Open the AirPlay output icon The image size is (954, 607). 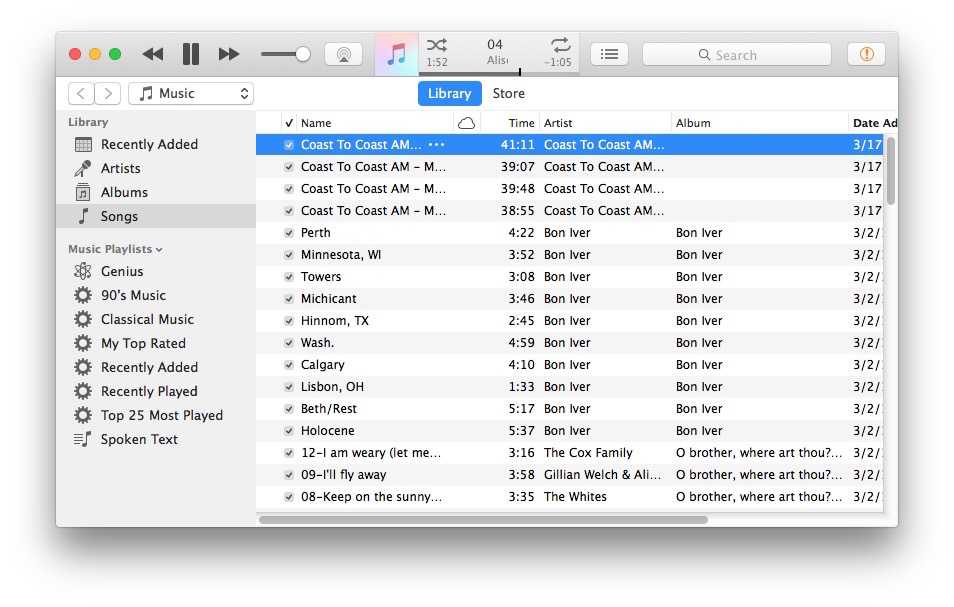(x=343, y=55)
